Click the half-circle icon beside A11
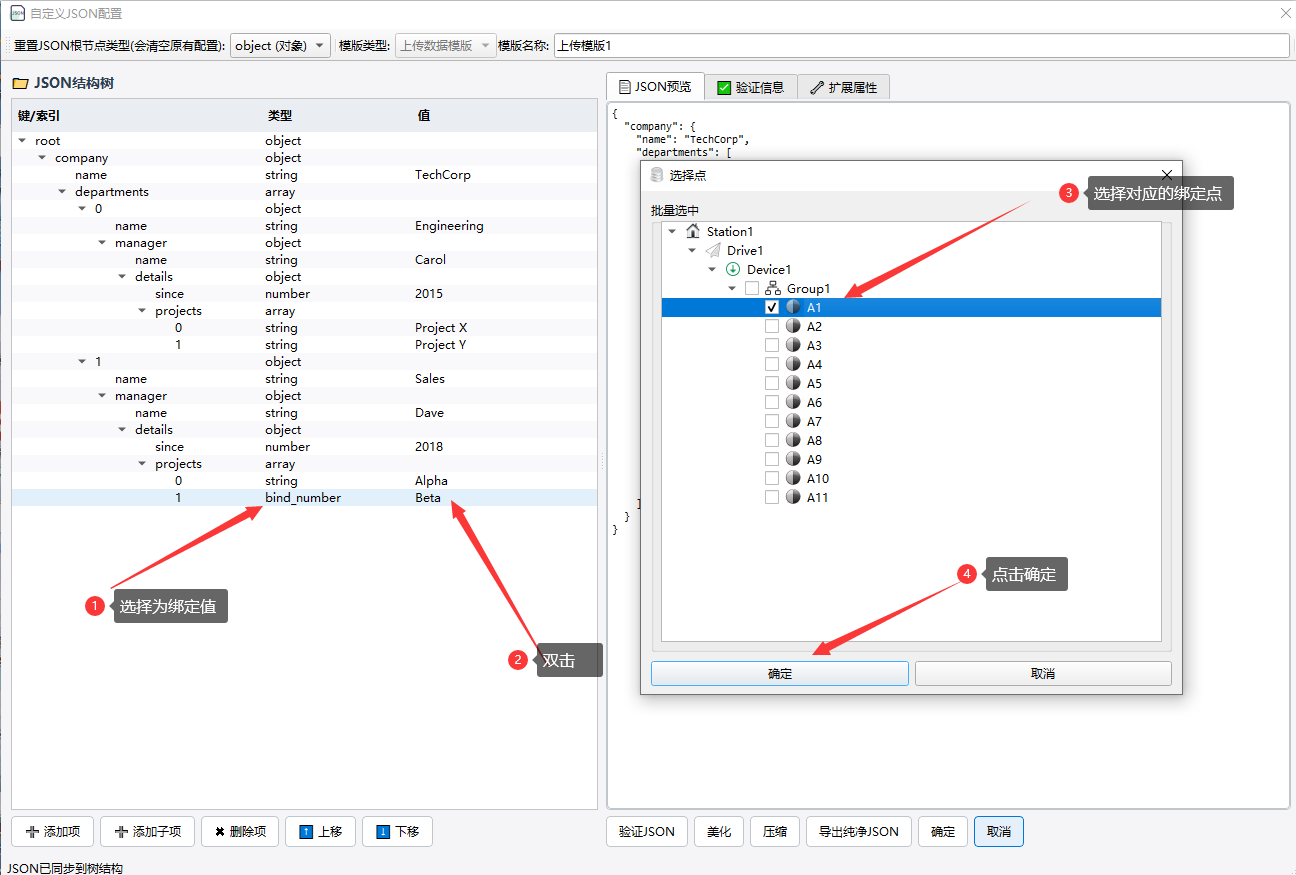The height and width of the screenshot is (875, 1296). (x=793, y=497)
